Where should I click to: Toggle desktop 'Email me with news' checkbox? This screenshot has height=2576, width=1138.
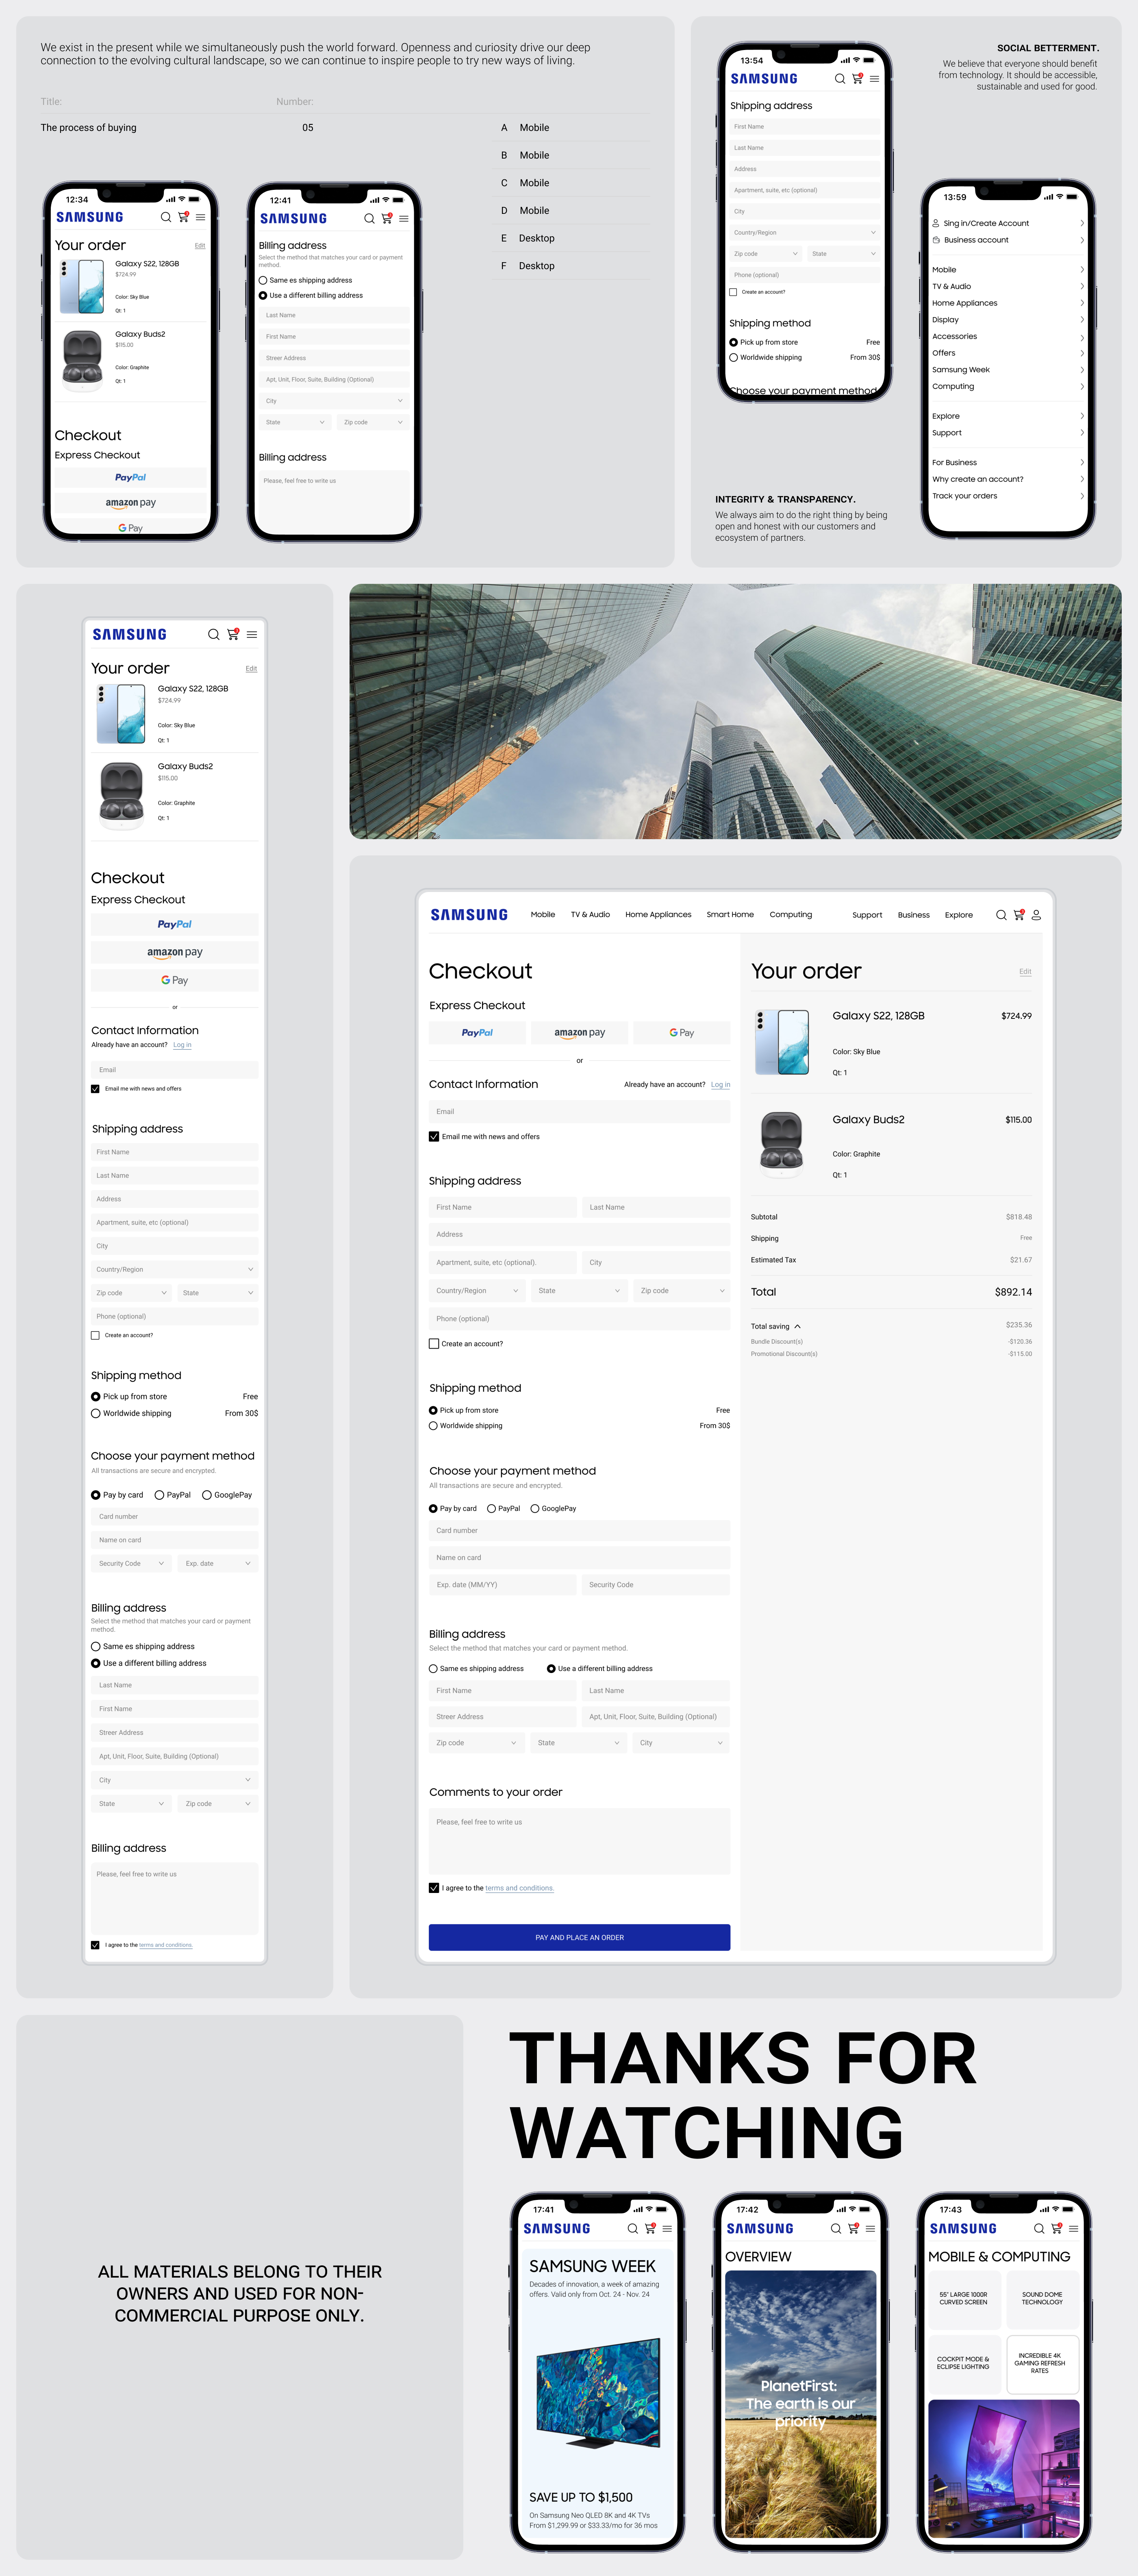[x=434, y=1136]
